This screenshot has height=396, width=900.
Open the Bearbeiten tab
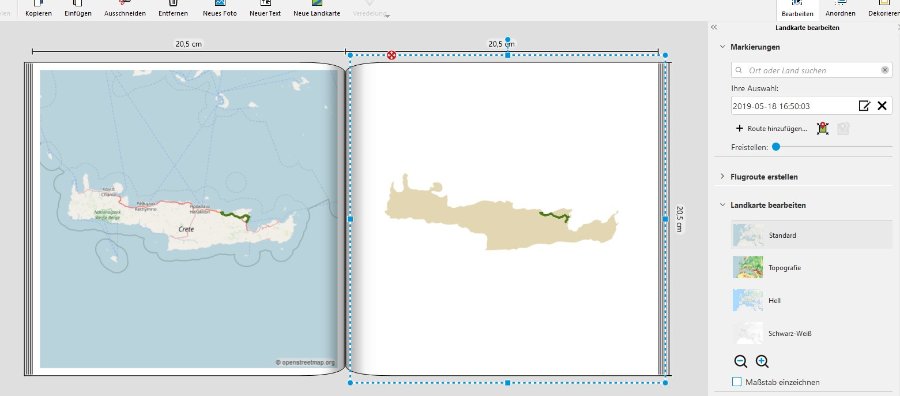pos(797,9)
